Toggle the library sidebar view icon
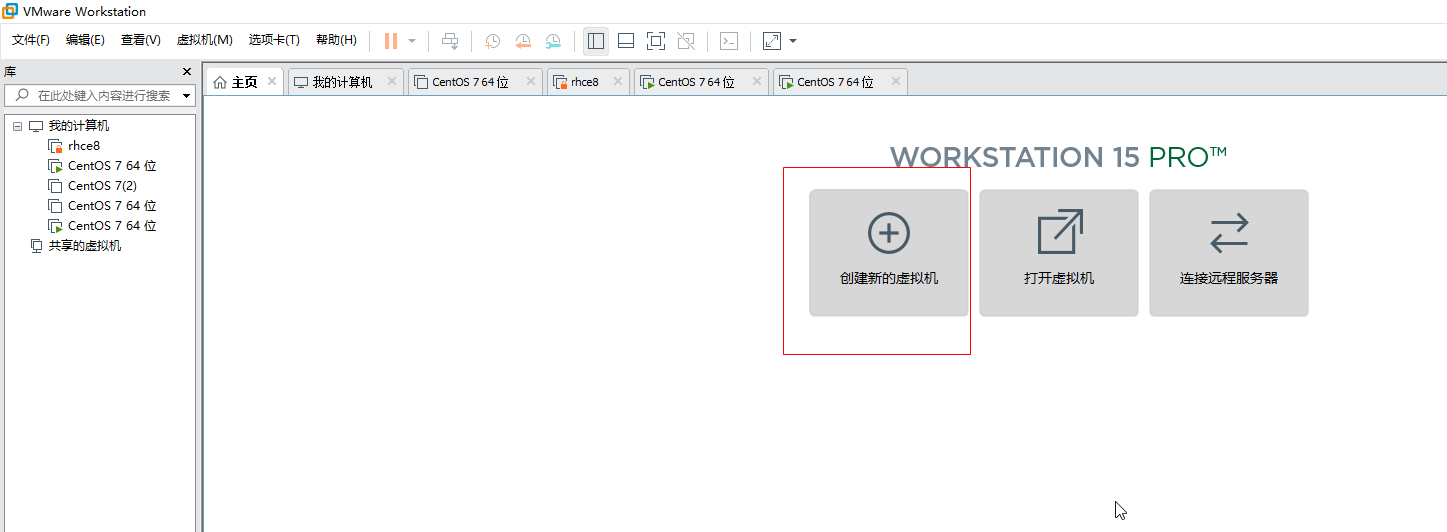This screenshot has width=1447, height=532. click(x=596, y=41)
